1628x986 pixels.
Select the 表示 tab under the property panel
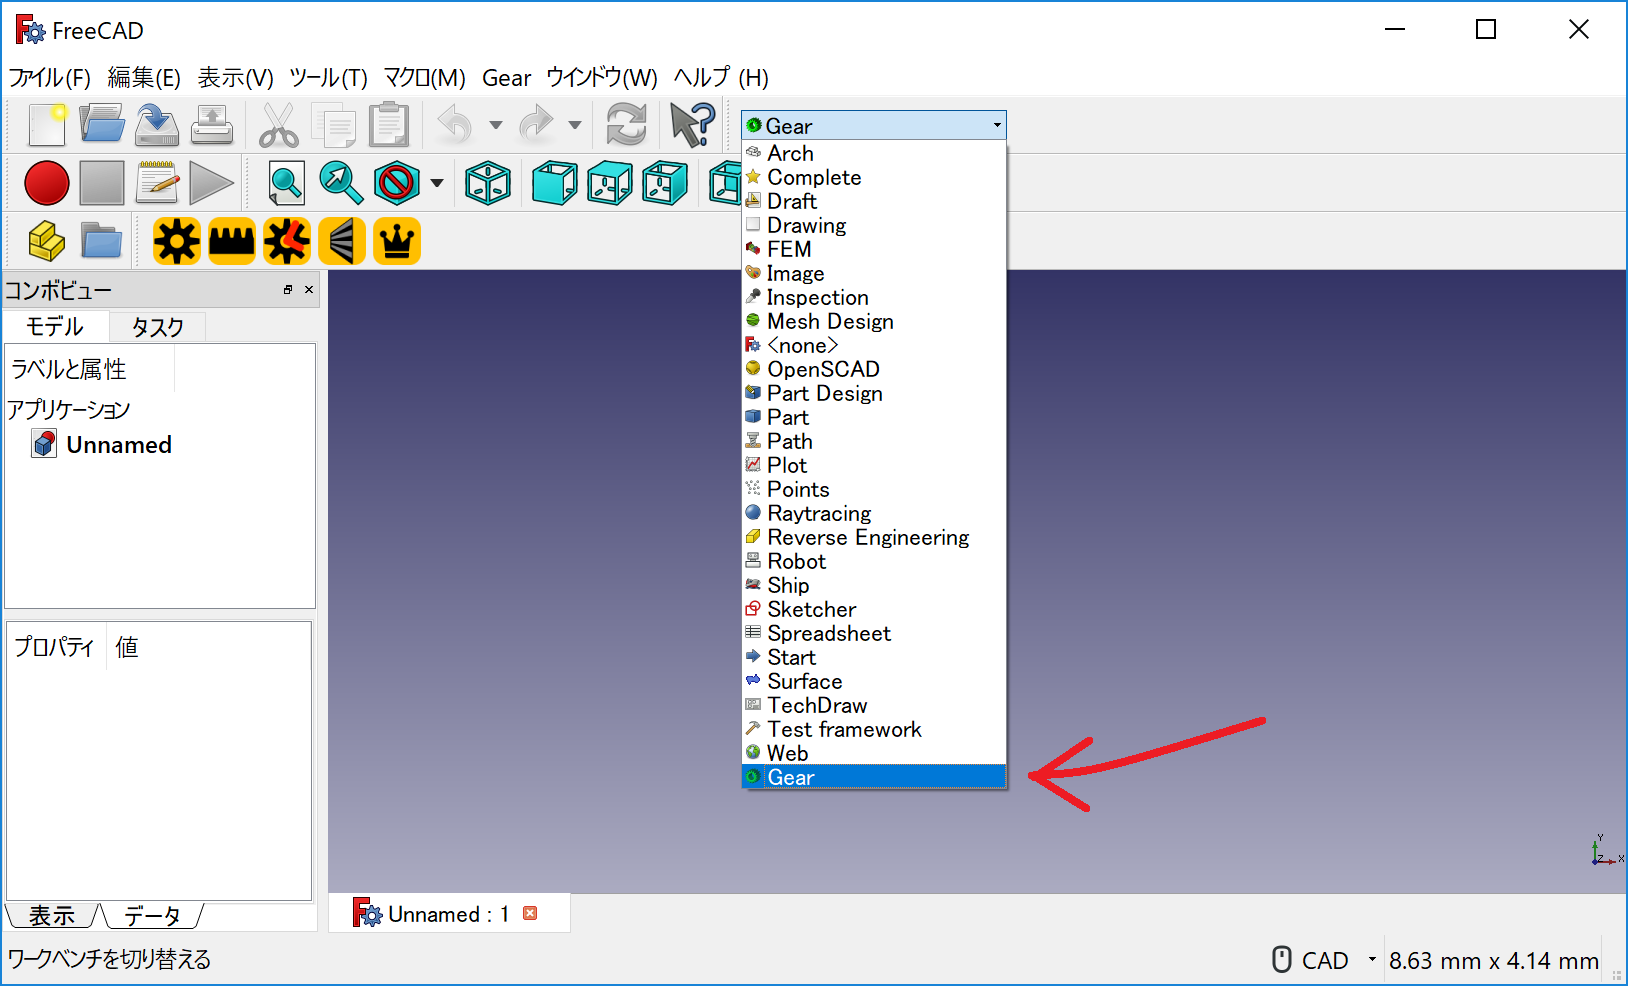(52, 915)
